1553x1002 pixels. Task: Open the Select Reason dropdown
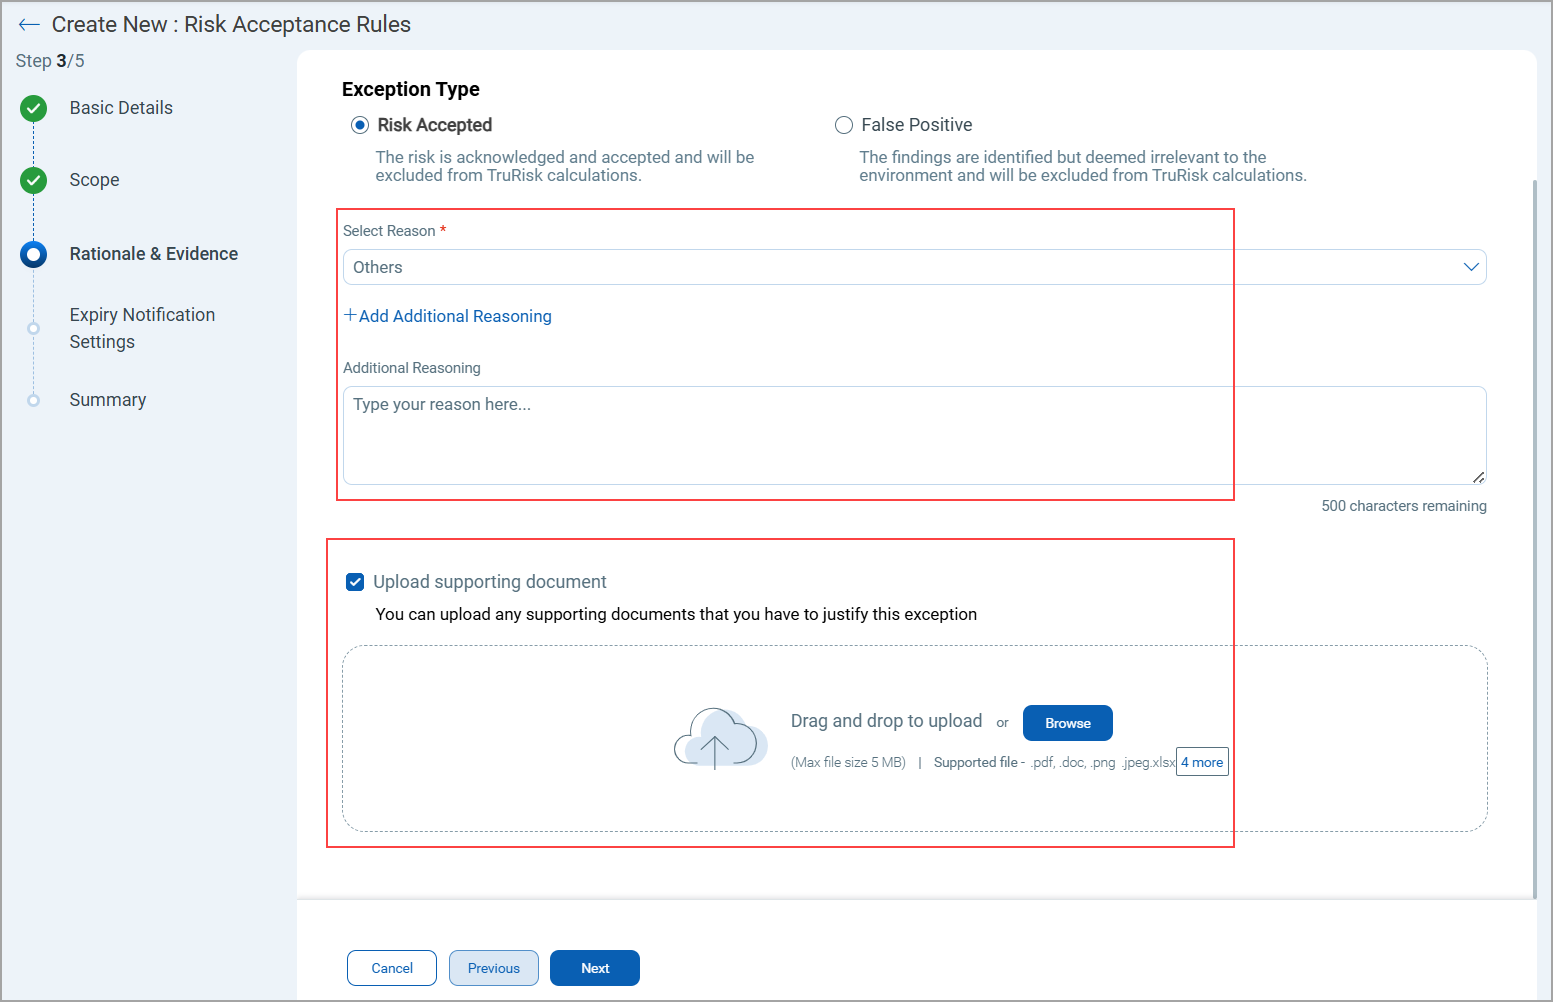point(912,267)
